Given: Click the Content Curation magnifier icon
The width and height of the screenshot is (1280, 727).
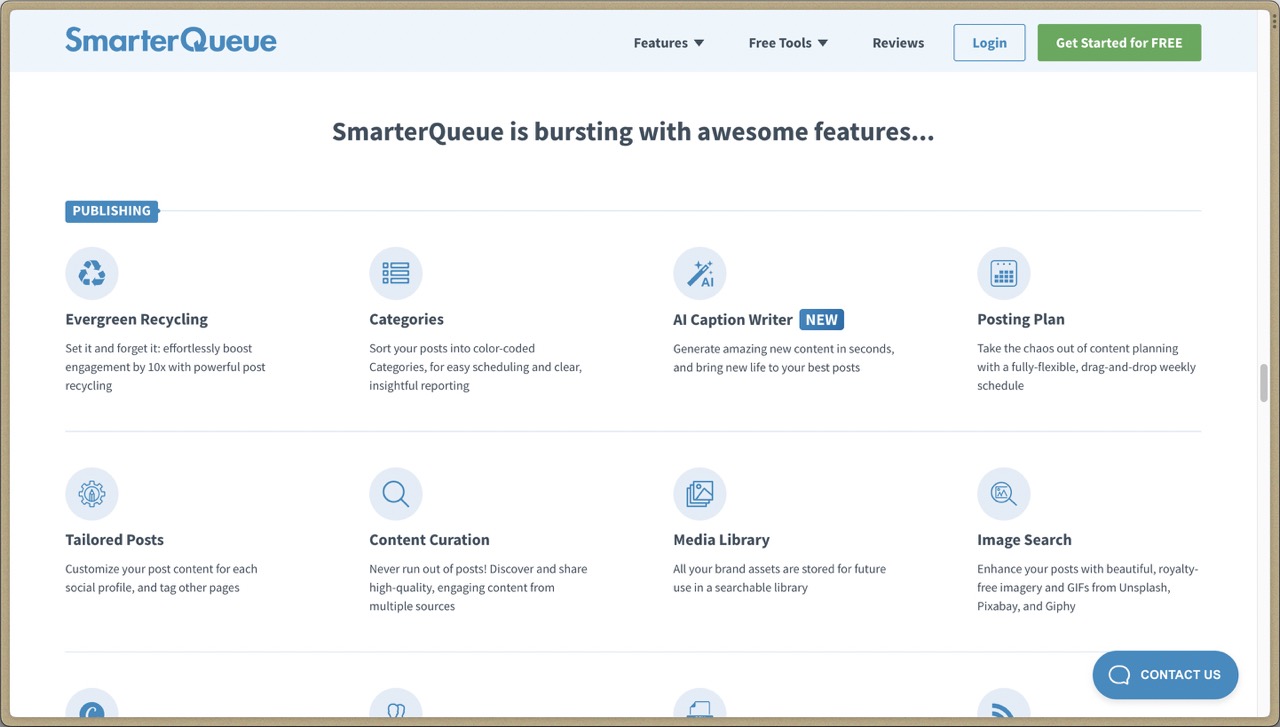Looking at the screenshot, I should (396, 494).
